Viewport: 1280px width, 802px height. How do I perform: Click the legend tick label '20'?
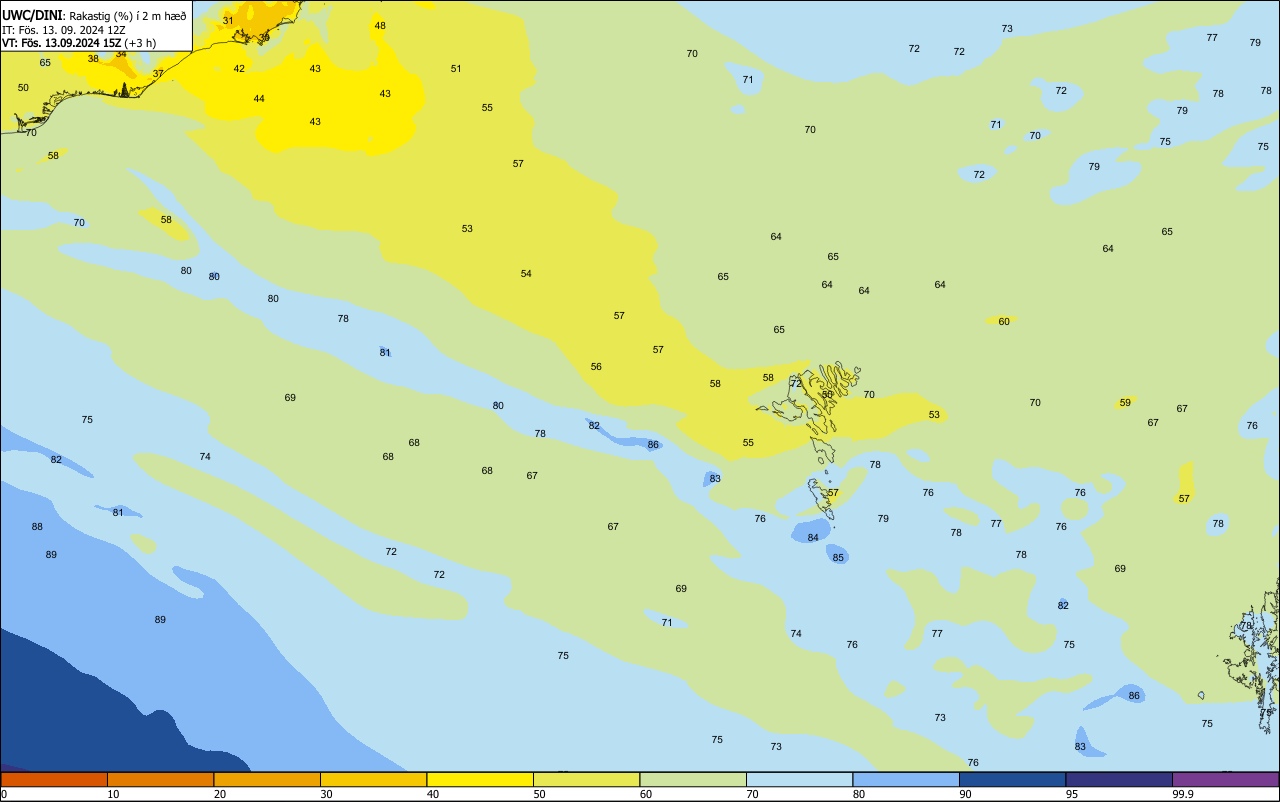coord(220,794)
